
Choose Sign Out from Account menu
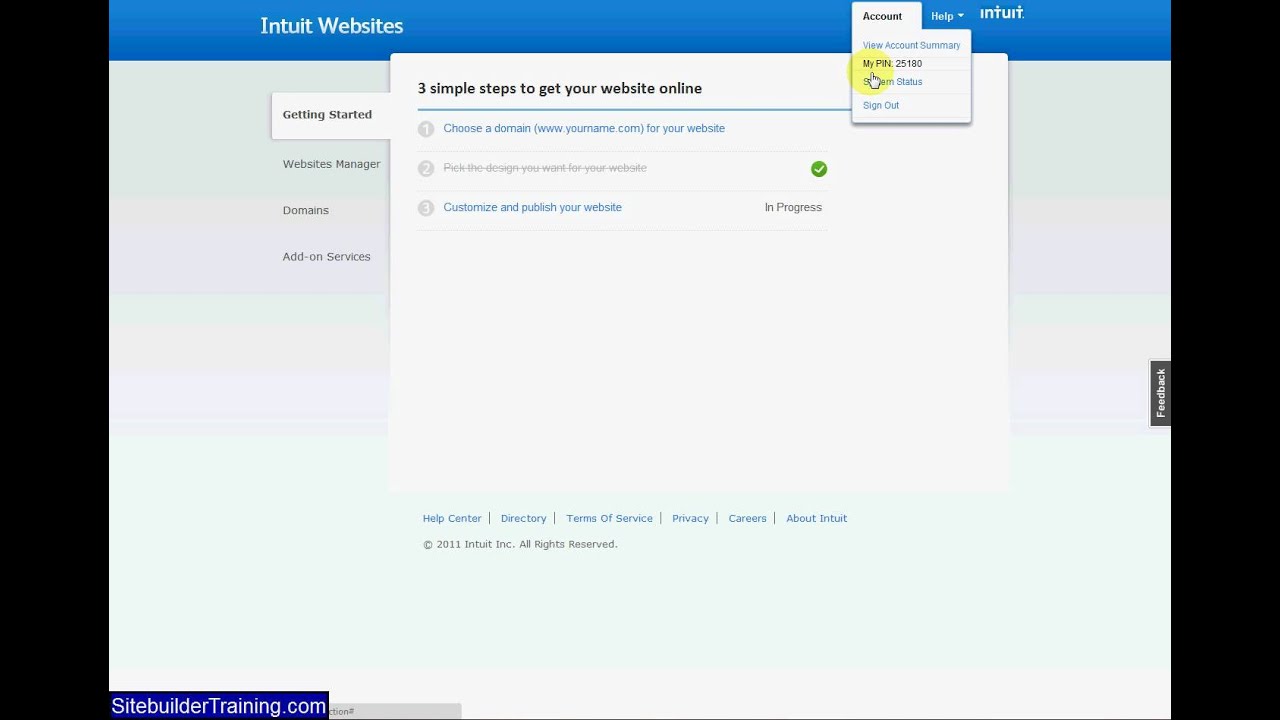(881, 105)
